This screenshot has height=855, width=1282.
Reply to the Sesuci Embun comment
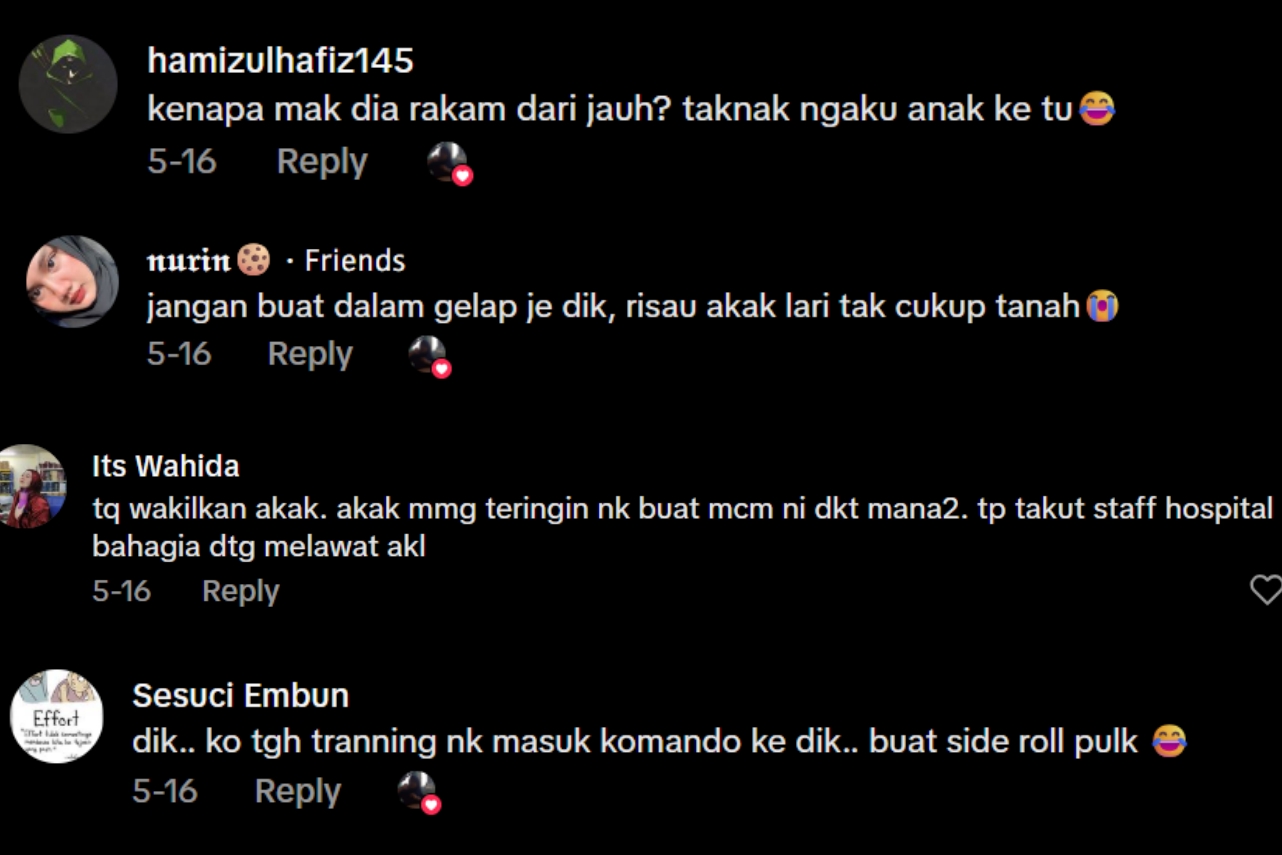point(298,791)
